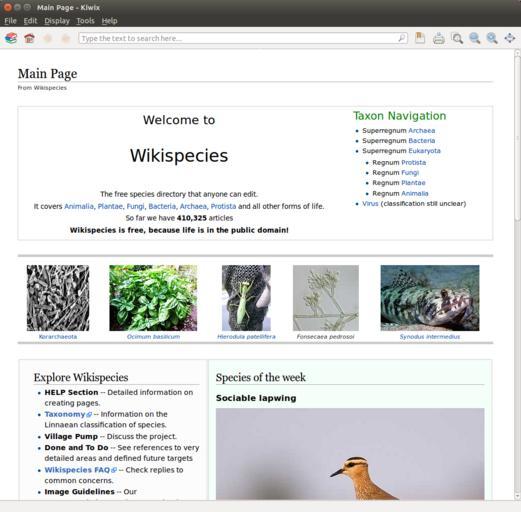Click the back navigation arrow
Screen dimensions: 521x512
click(x=48, y=38)
